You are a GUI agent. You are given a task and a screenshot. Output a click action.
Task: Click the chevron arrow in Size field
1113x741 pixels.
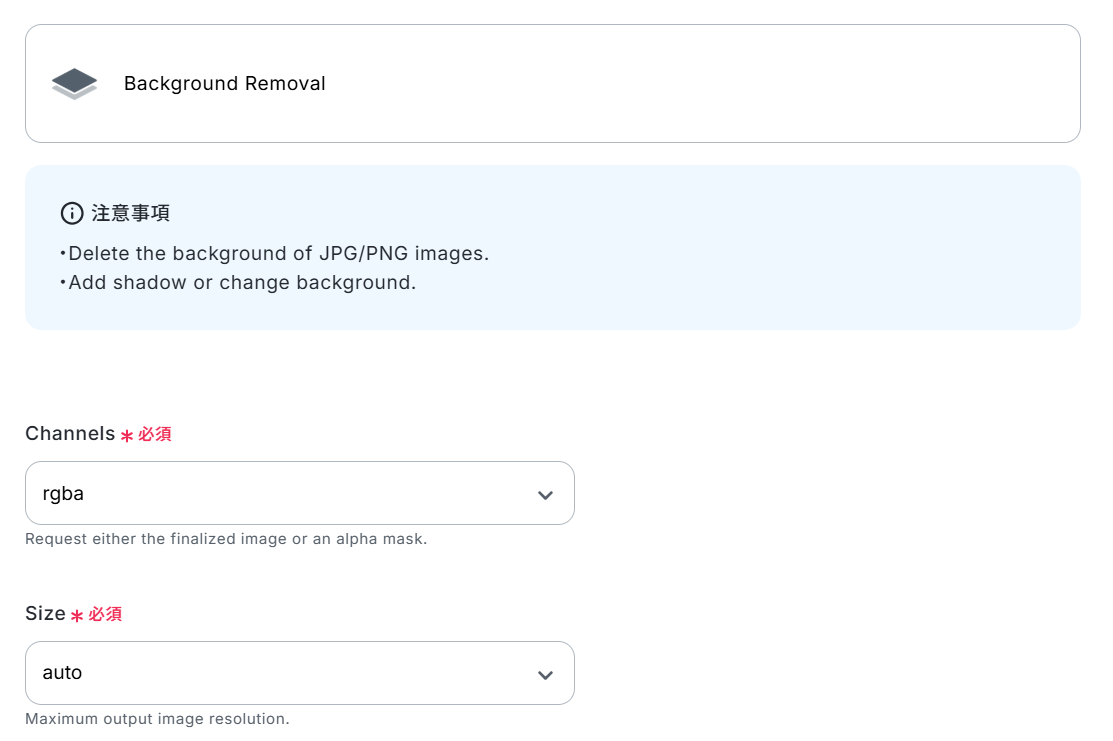(545, 674)
